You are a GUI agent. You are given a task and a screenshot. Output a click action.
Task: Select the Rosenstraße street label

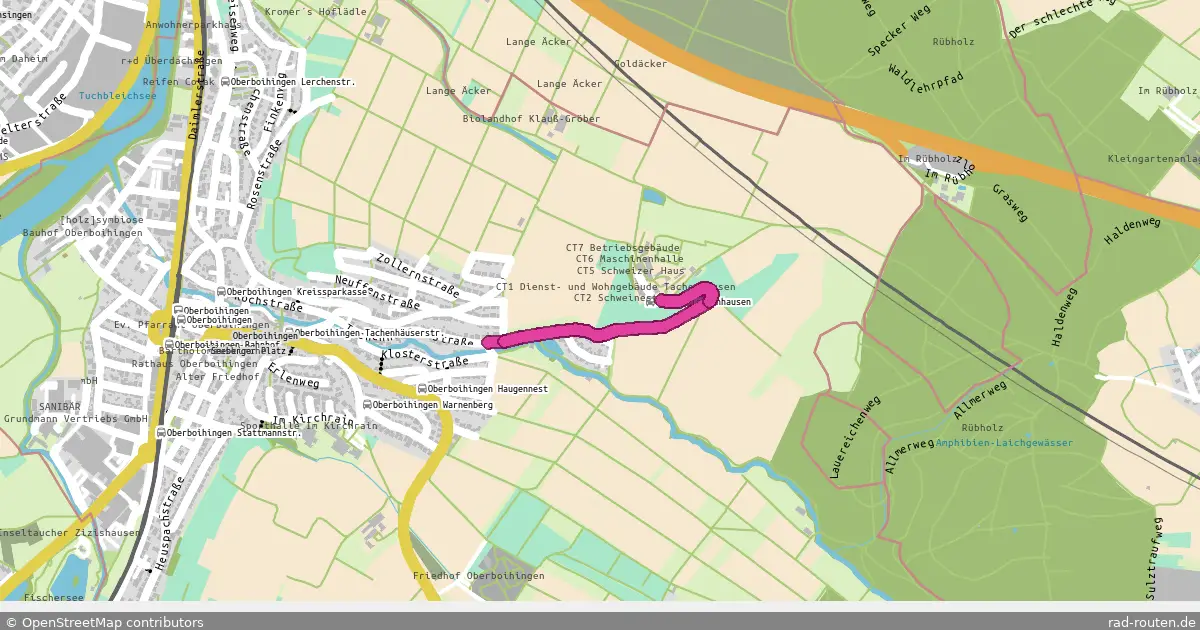click(264, 175)
